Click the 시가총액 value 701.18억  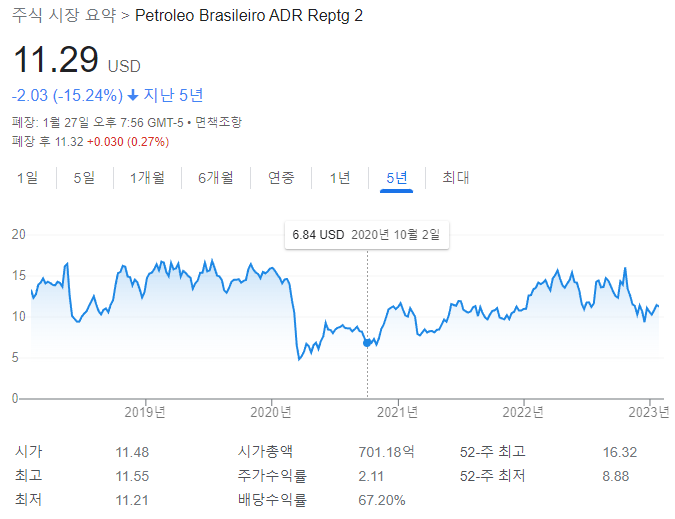[x=386, y=452]
